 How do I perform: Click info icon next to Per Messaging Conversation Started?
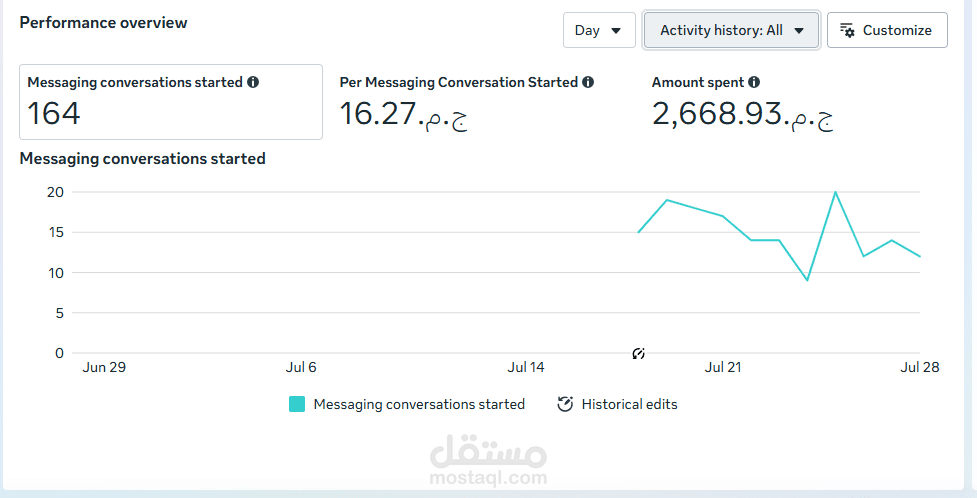[x=588, y=82]
